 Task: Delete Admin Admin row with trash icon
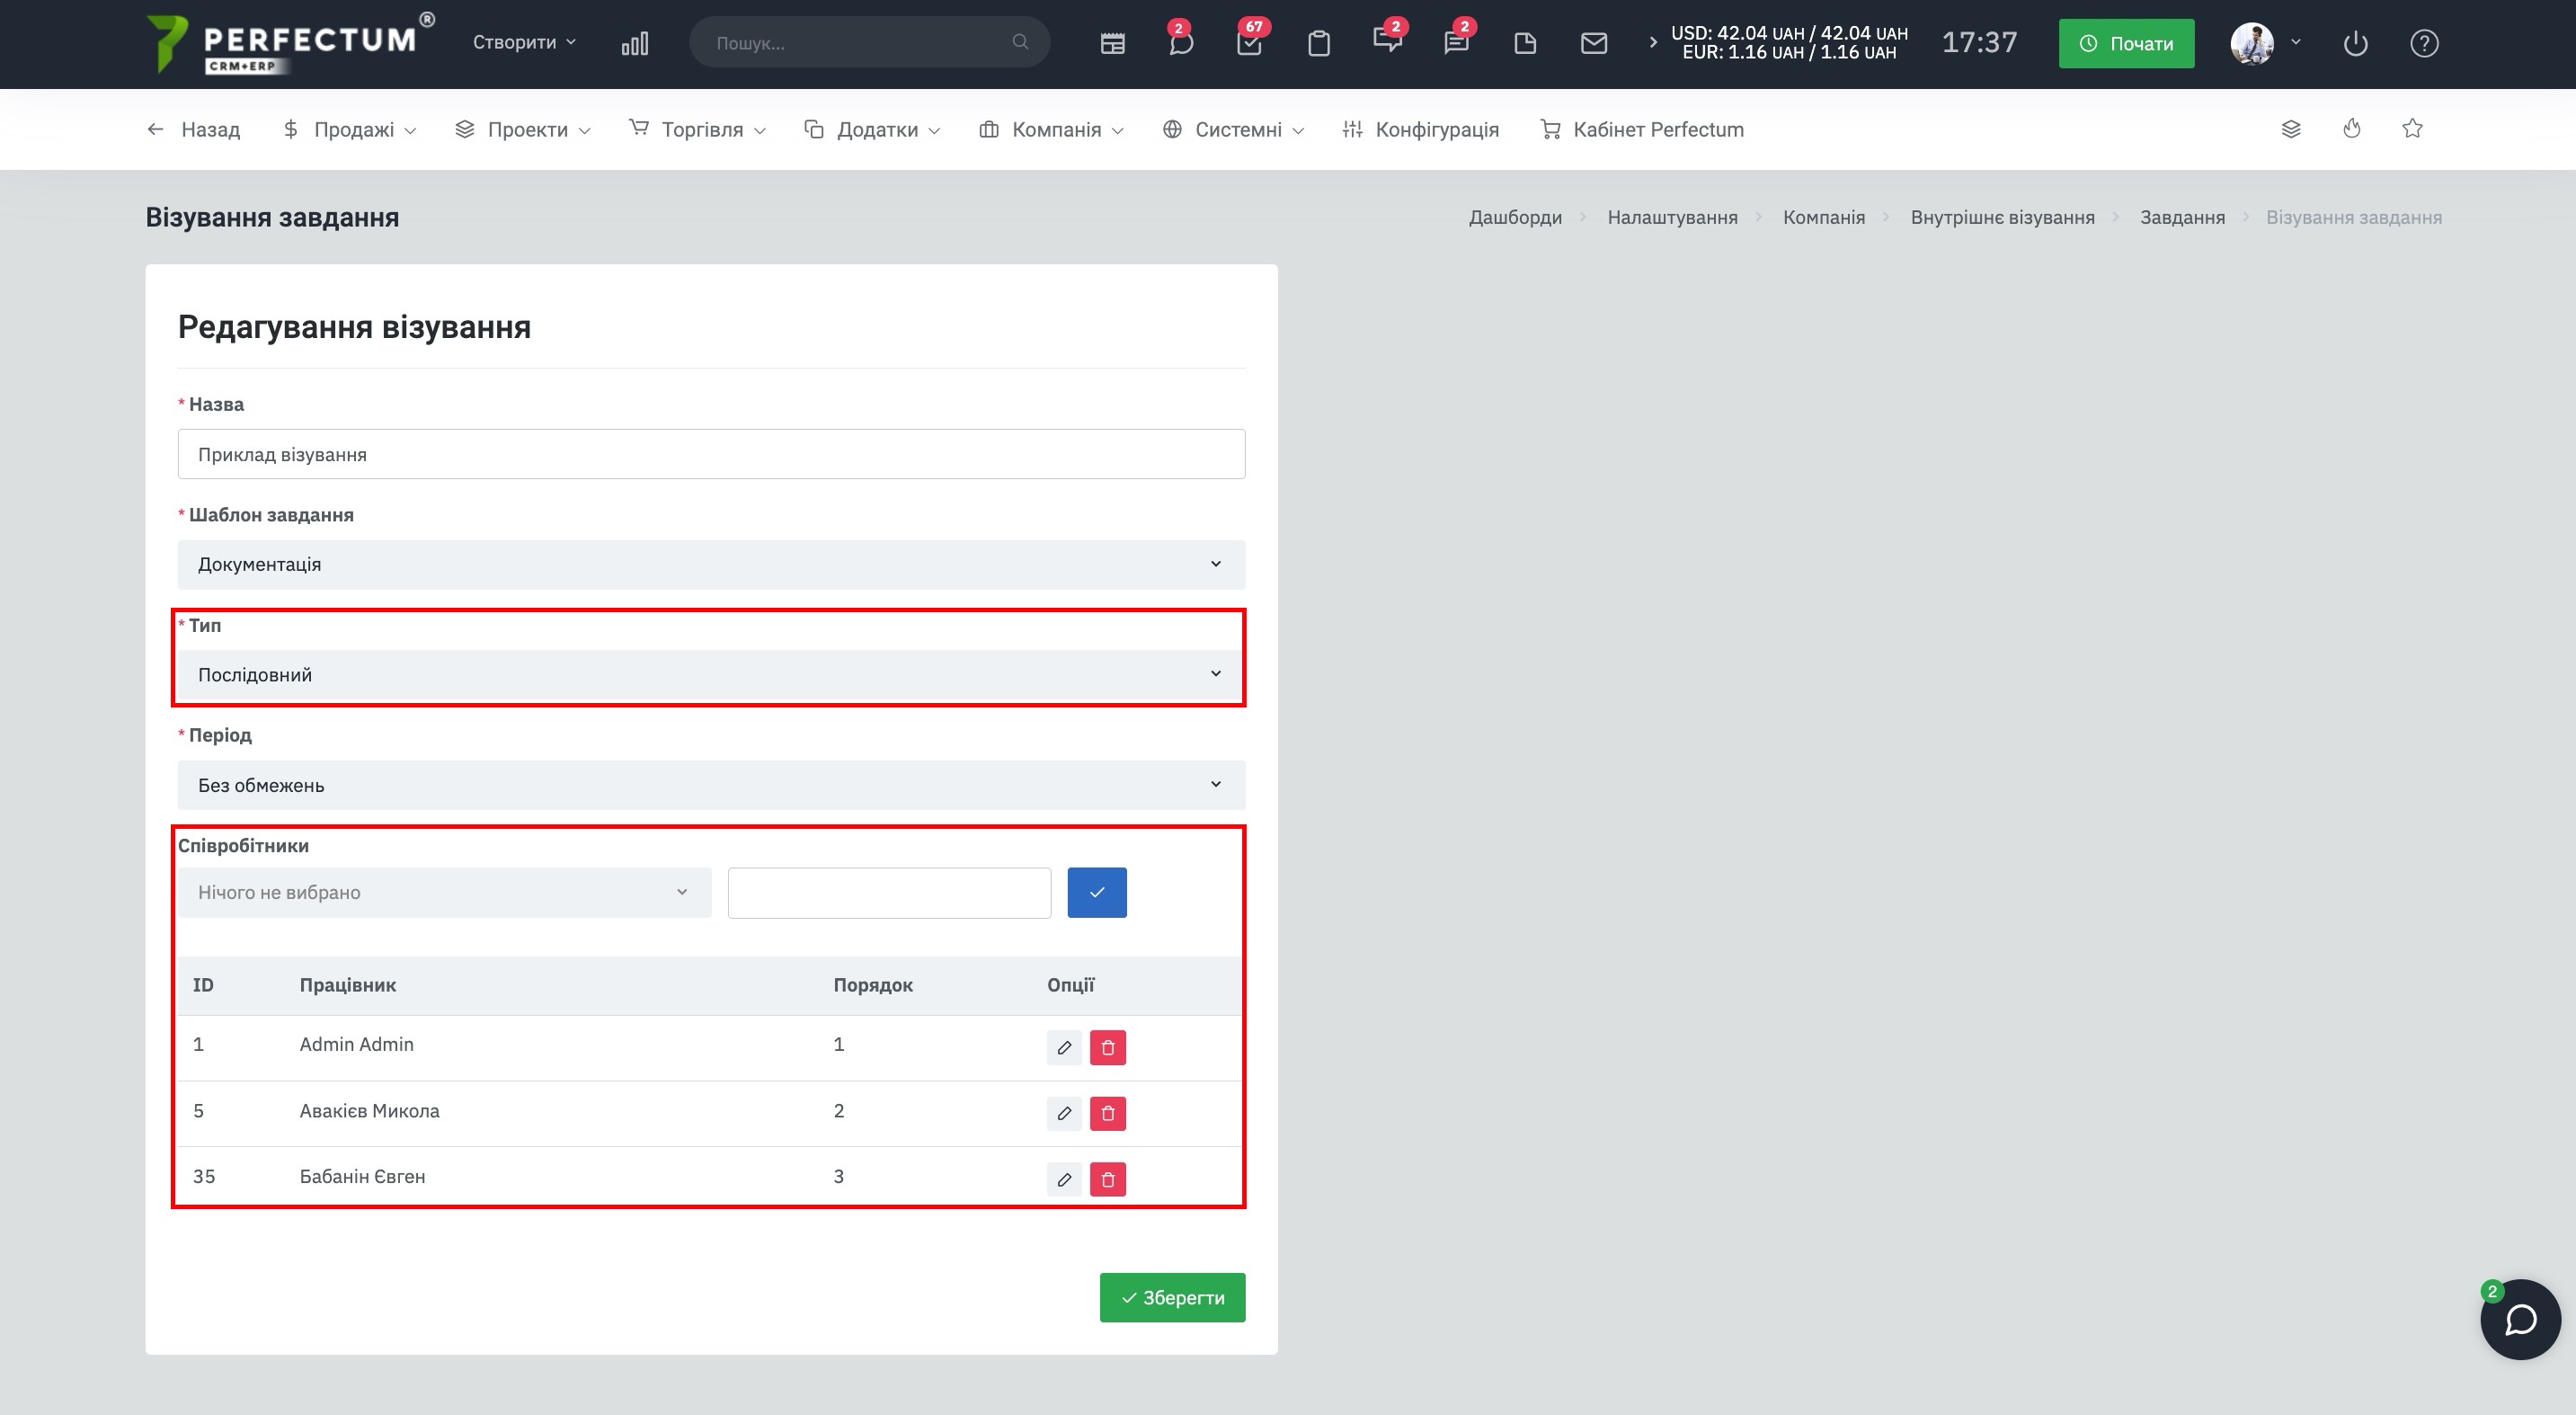pos(1107,1047)
